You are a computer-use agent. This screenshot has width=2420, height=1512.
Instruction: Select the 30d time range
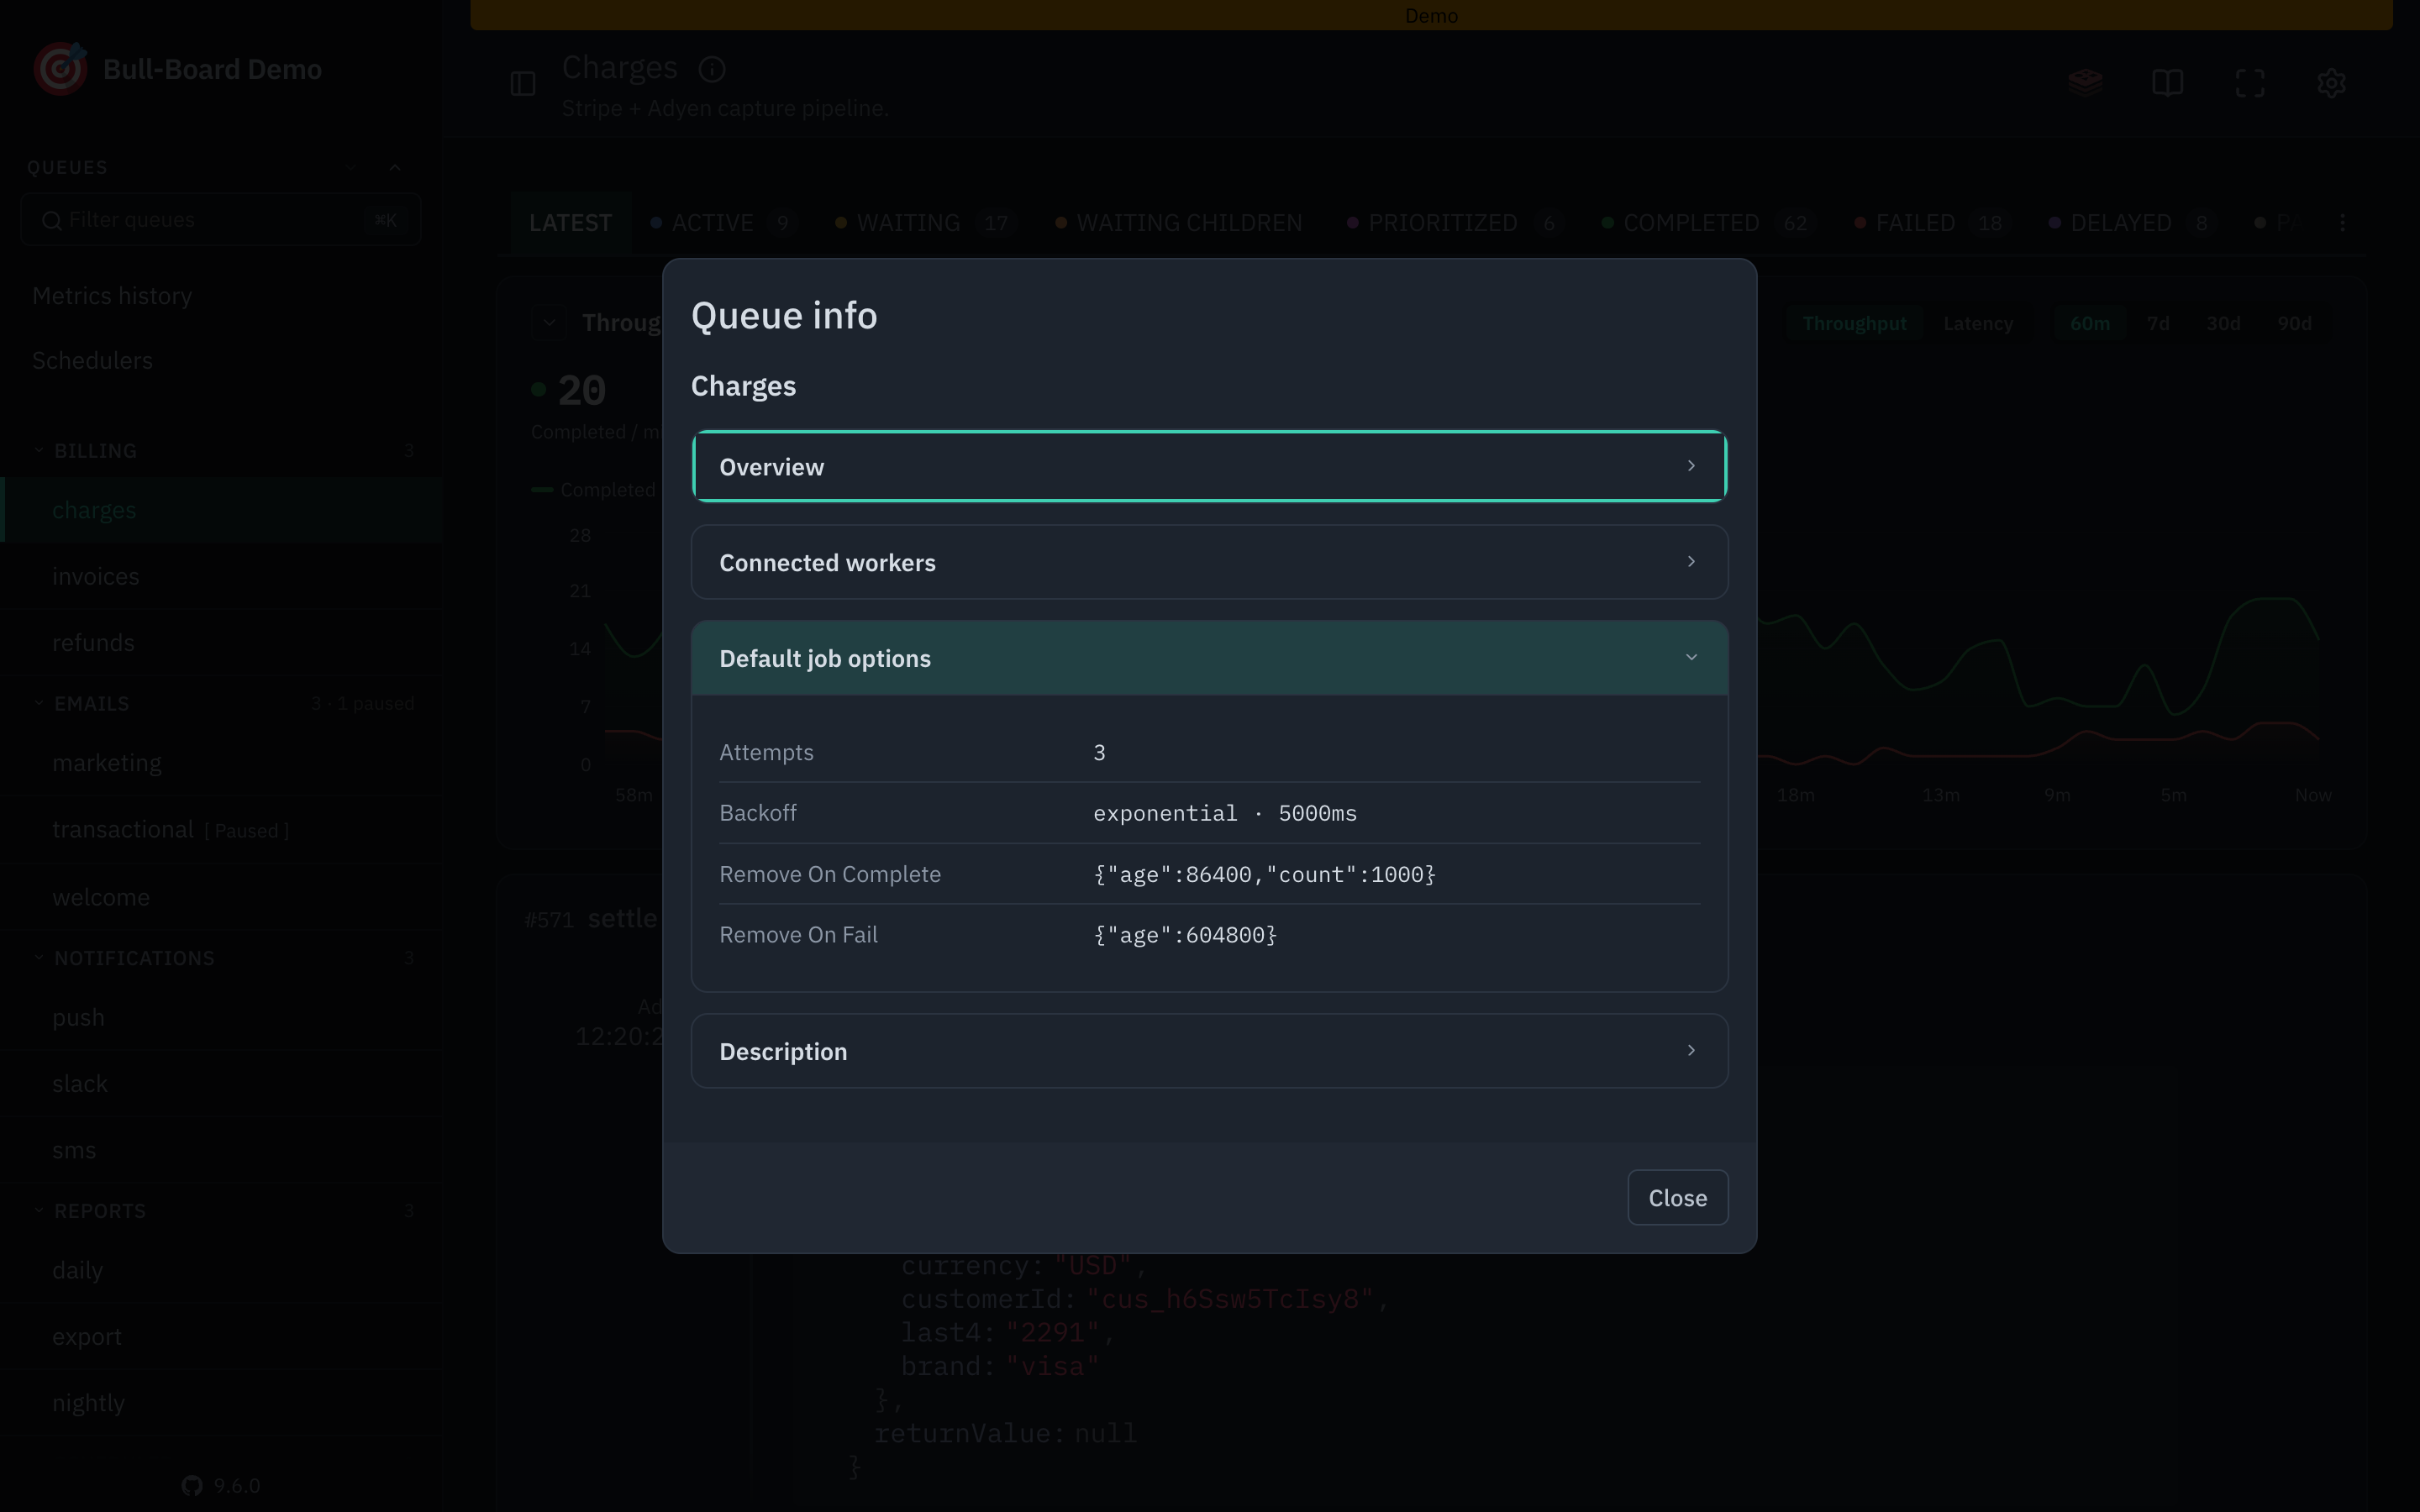pos(2223,323)
